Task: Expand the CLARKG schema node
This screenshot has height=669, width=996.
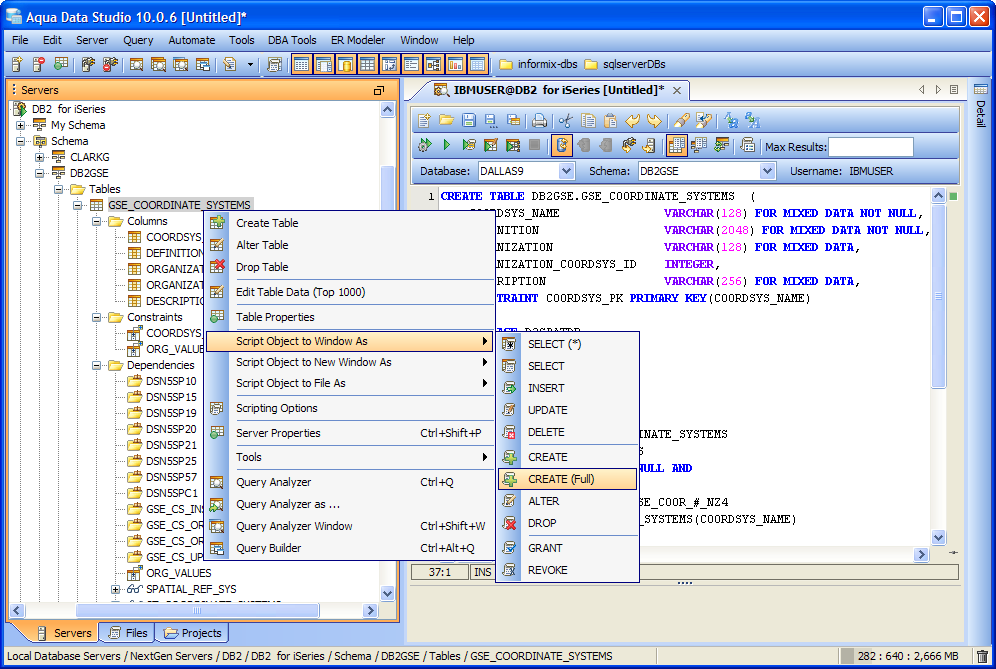Action: 40,157
